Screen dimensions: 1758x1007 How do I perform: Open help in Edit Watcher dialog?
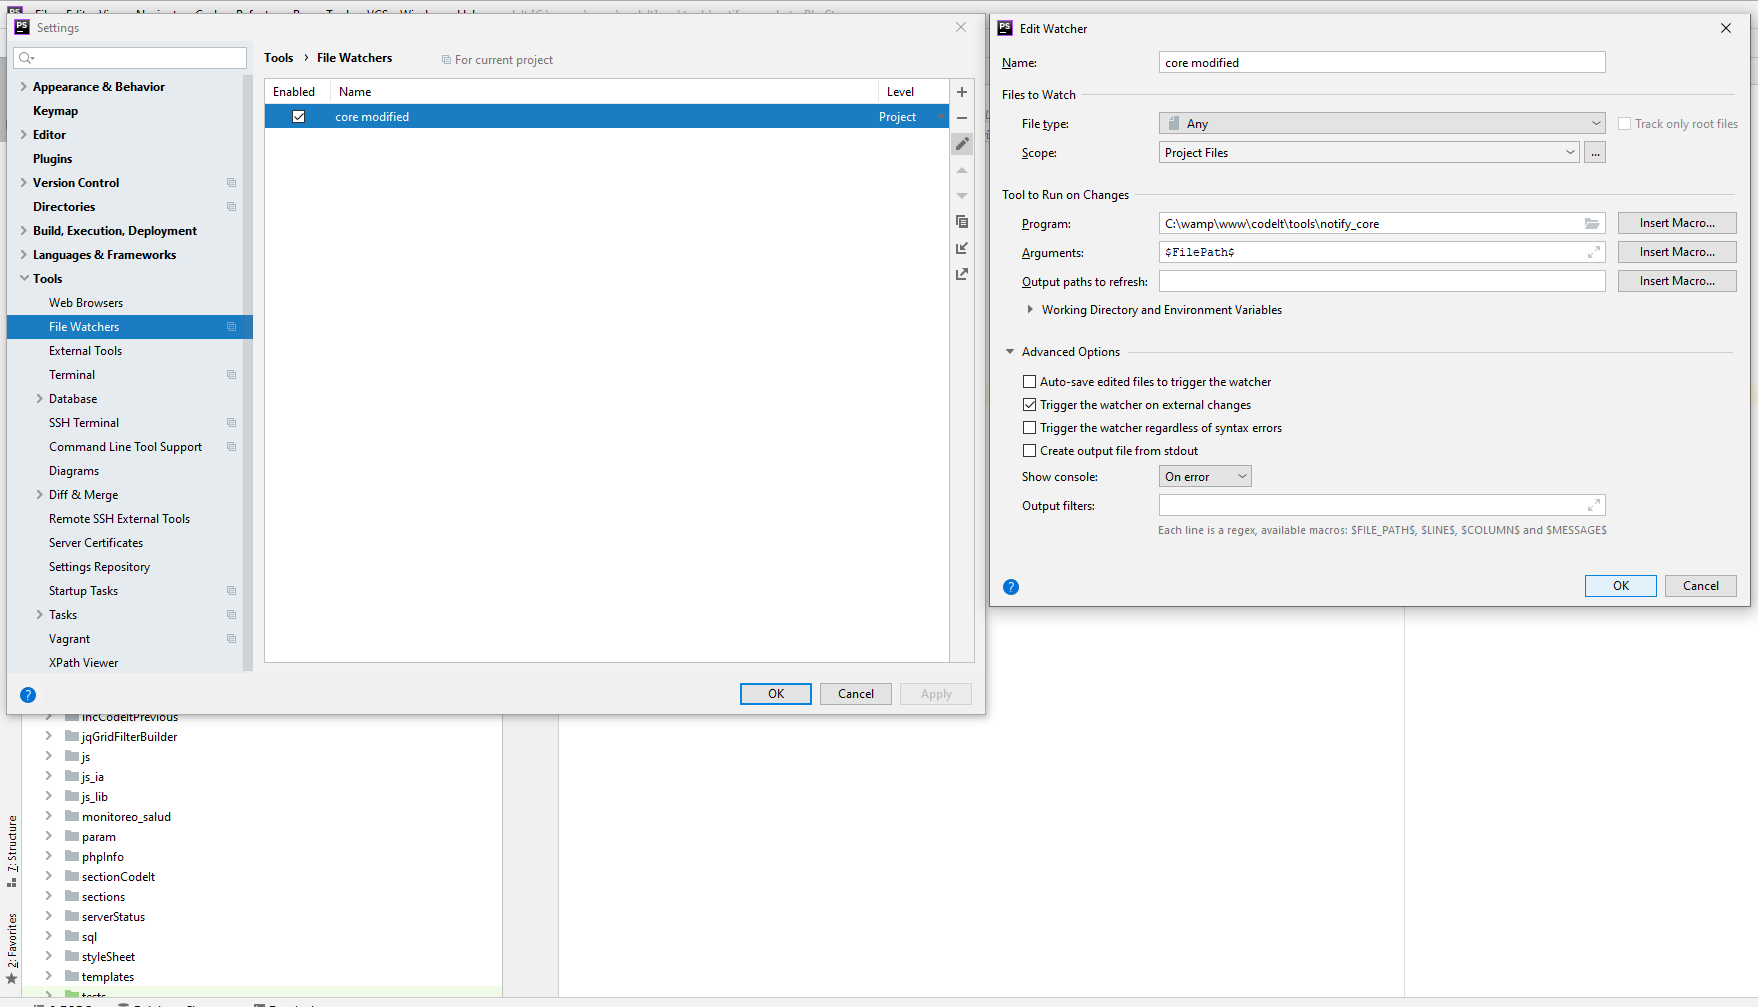1011,587
